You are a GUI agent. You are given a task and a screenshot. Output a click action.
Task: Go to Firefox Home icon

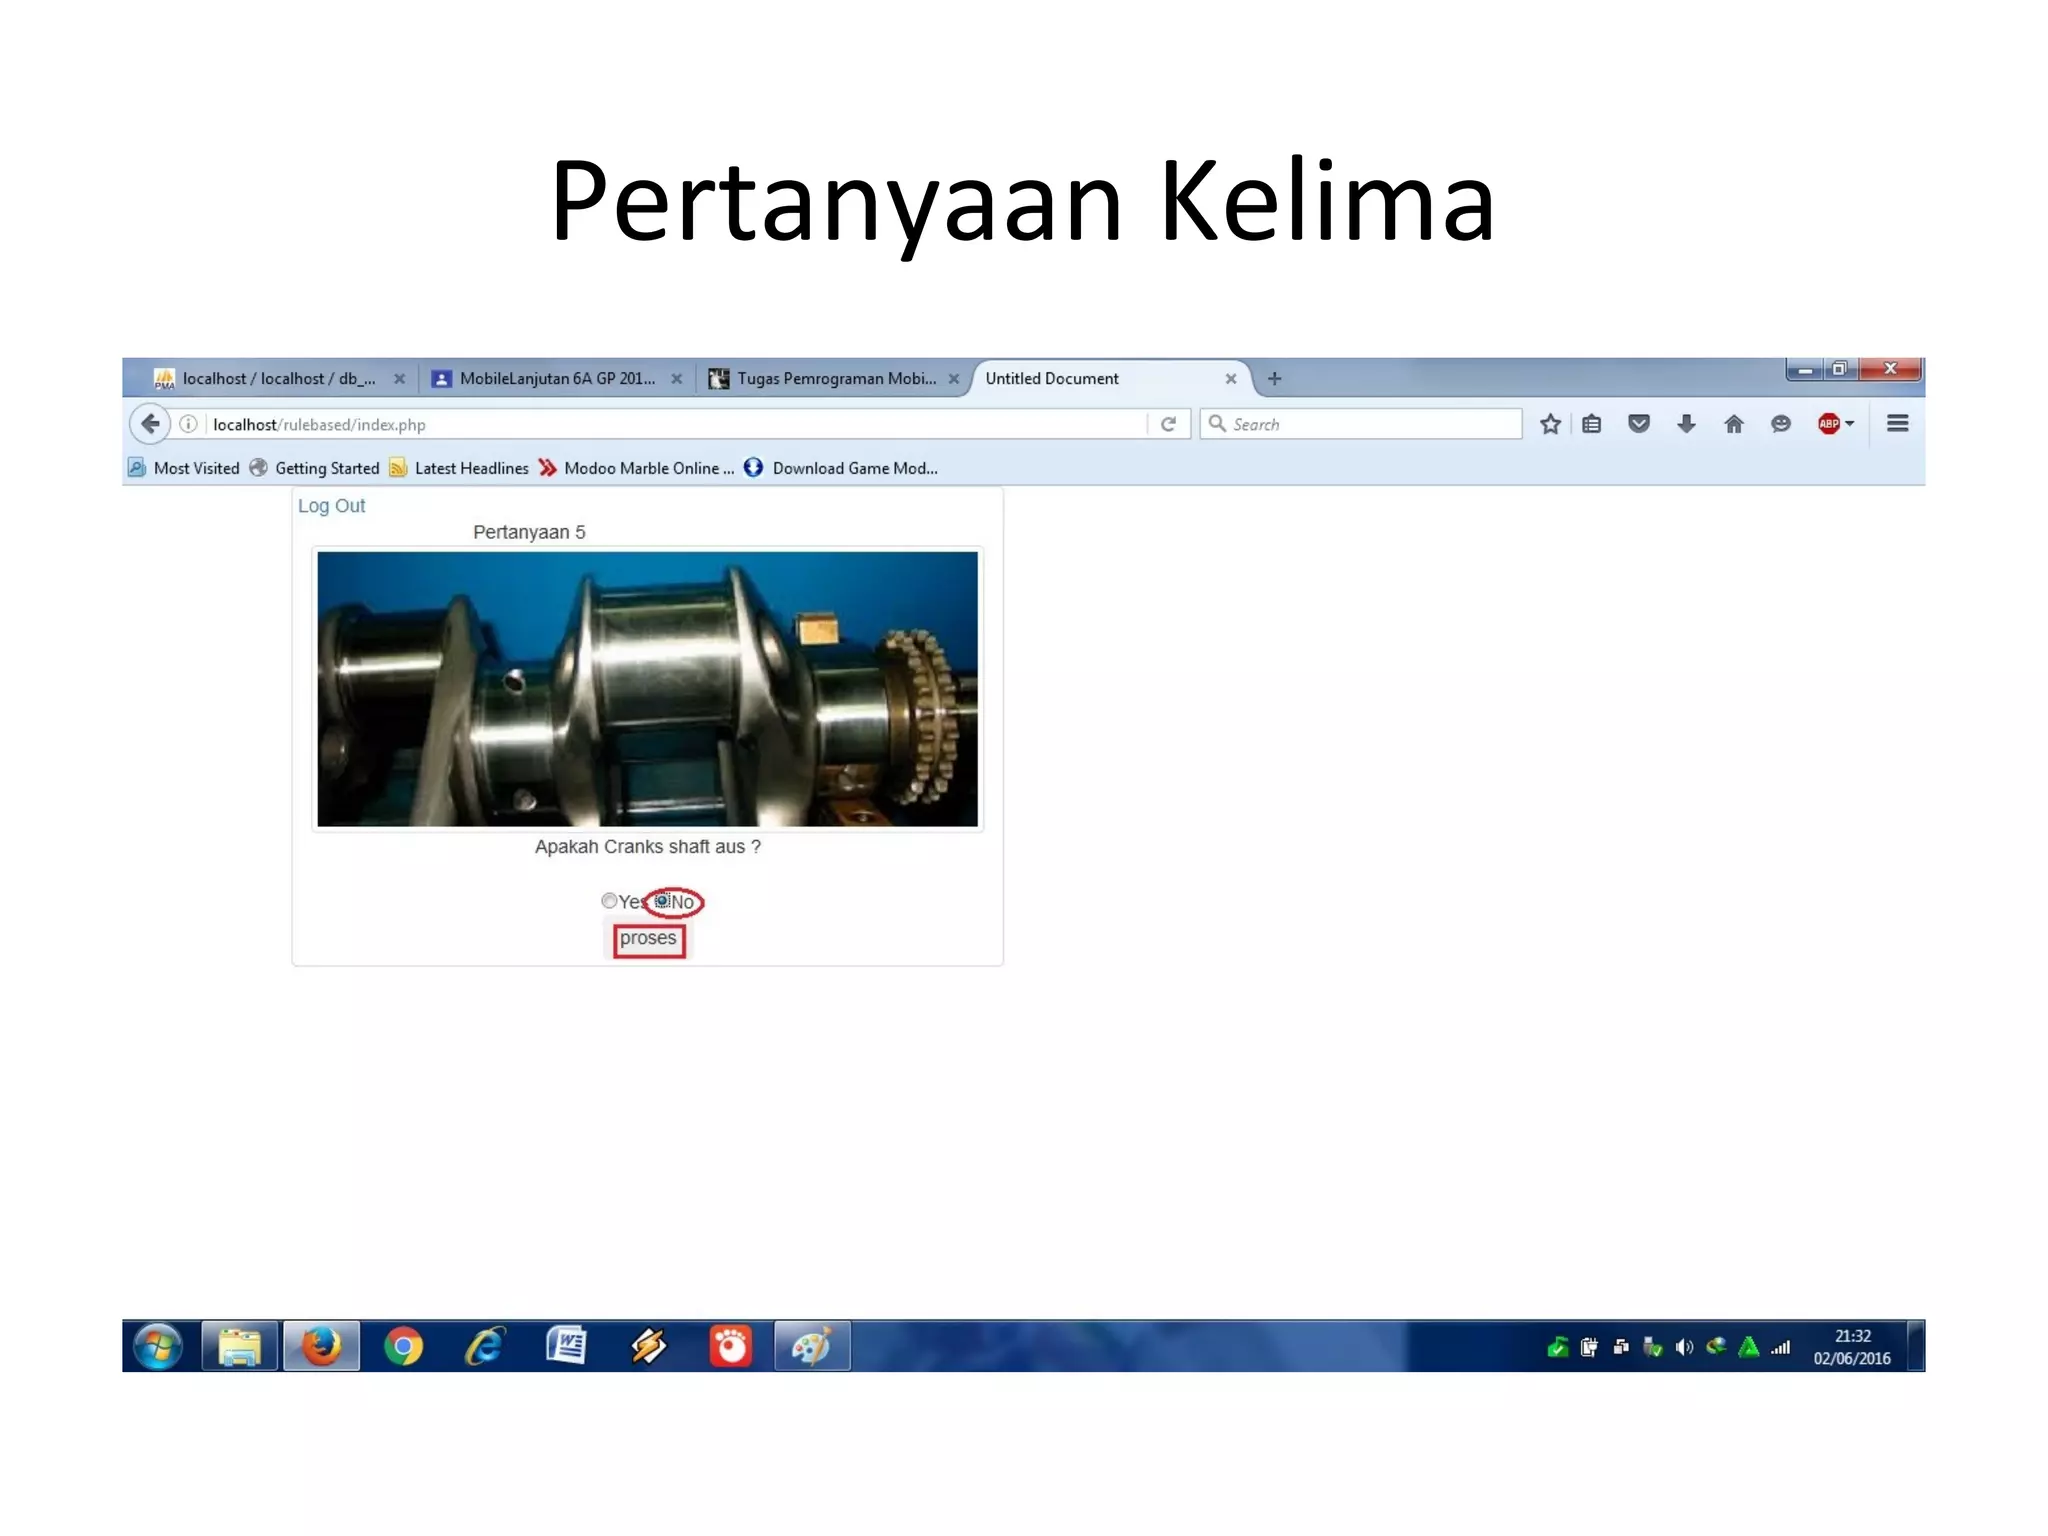pos(1734,424)
